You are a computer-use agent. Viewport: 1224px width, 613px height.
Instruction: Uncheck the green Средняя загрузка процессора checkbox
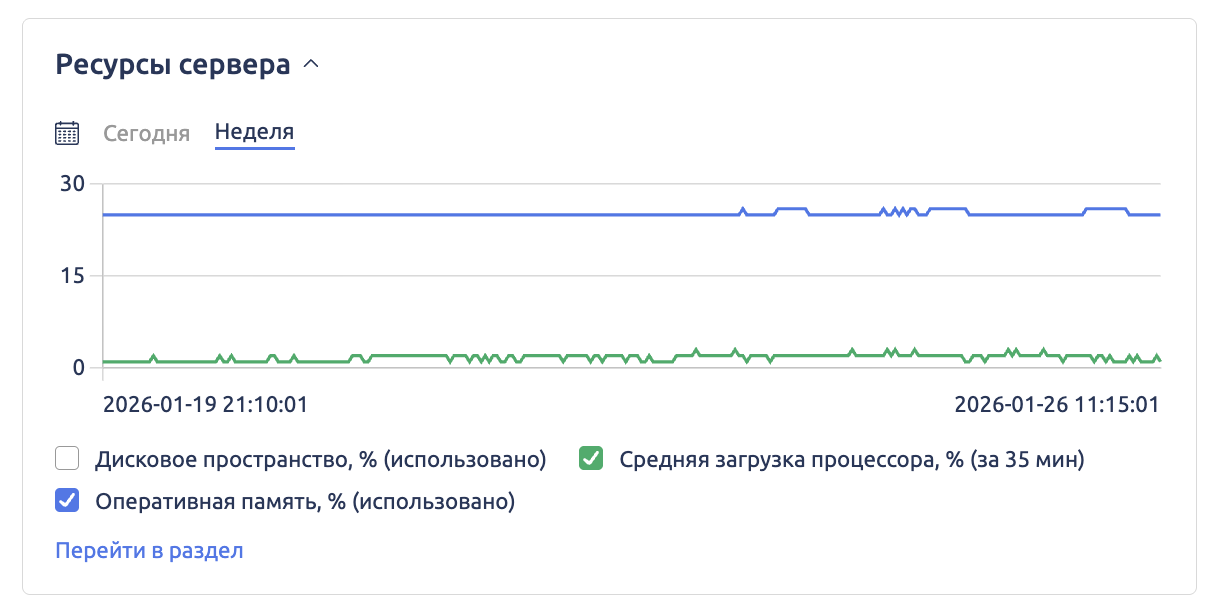pyautogui.click(x=591, y=460)
